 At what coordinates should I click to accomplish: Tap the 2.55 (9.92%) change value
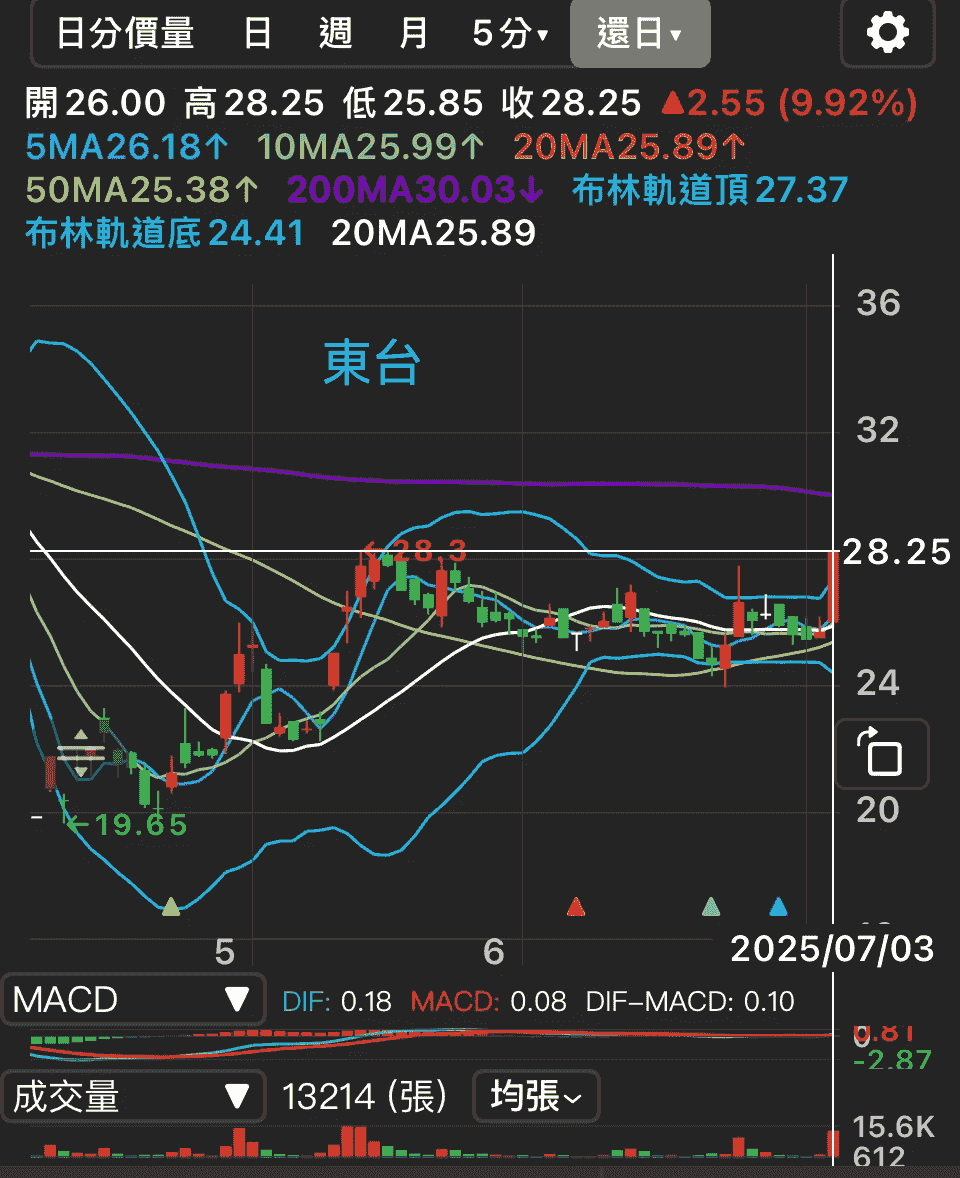pyautogui.click(x=789, y=103)
